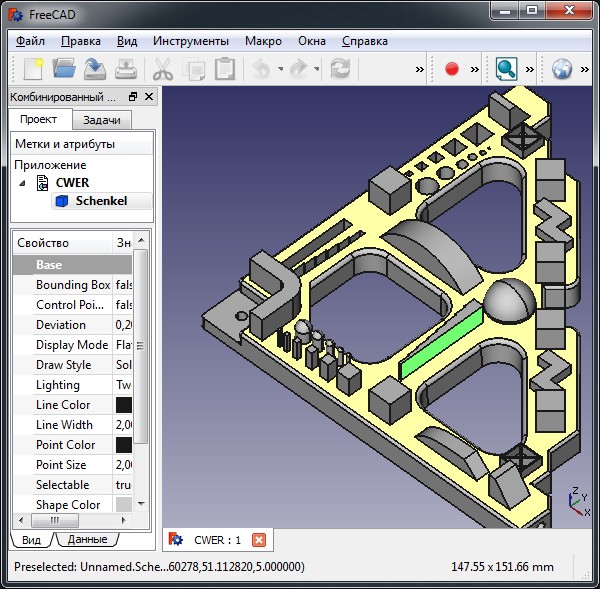
Task: Click the Refresh icon in toolbar
Action: 340,69
